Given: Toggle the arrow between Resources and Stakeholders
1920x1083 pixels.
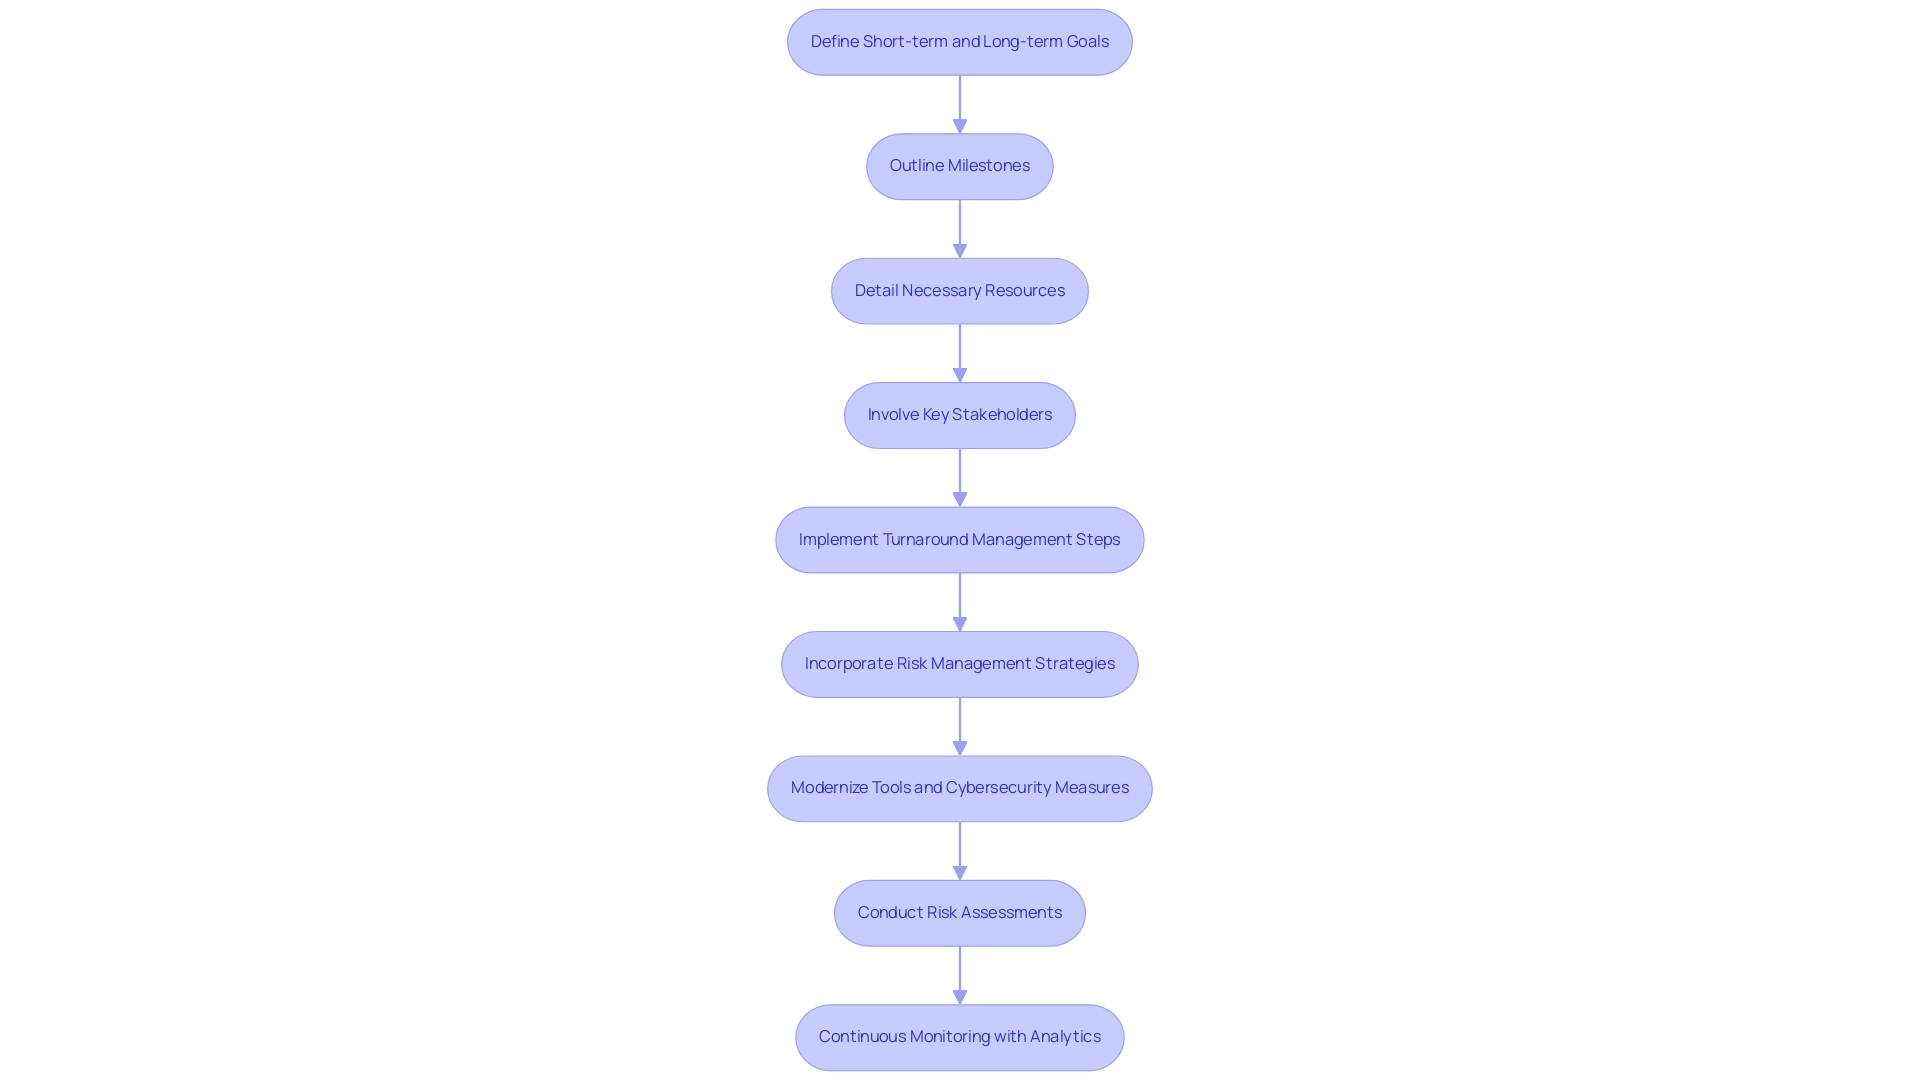Looking at the screenshot, I should click(960, 352).
